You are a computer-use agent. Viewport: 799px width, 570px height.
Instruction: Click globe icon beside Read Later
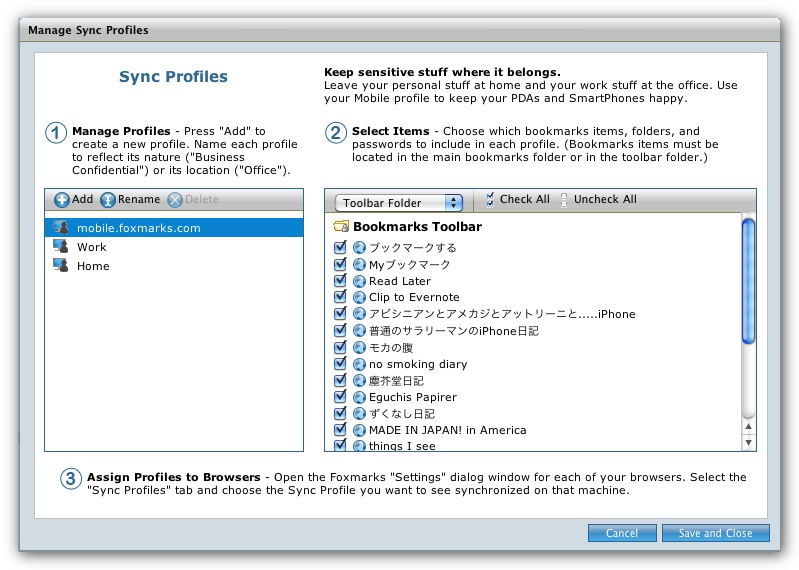pyautogui.click(x=359, y=281)
